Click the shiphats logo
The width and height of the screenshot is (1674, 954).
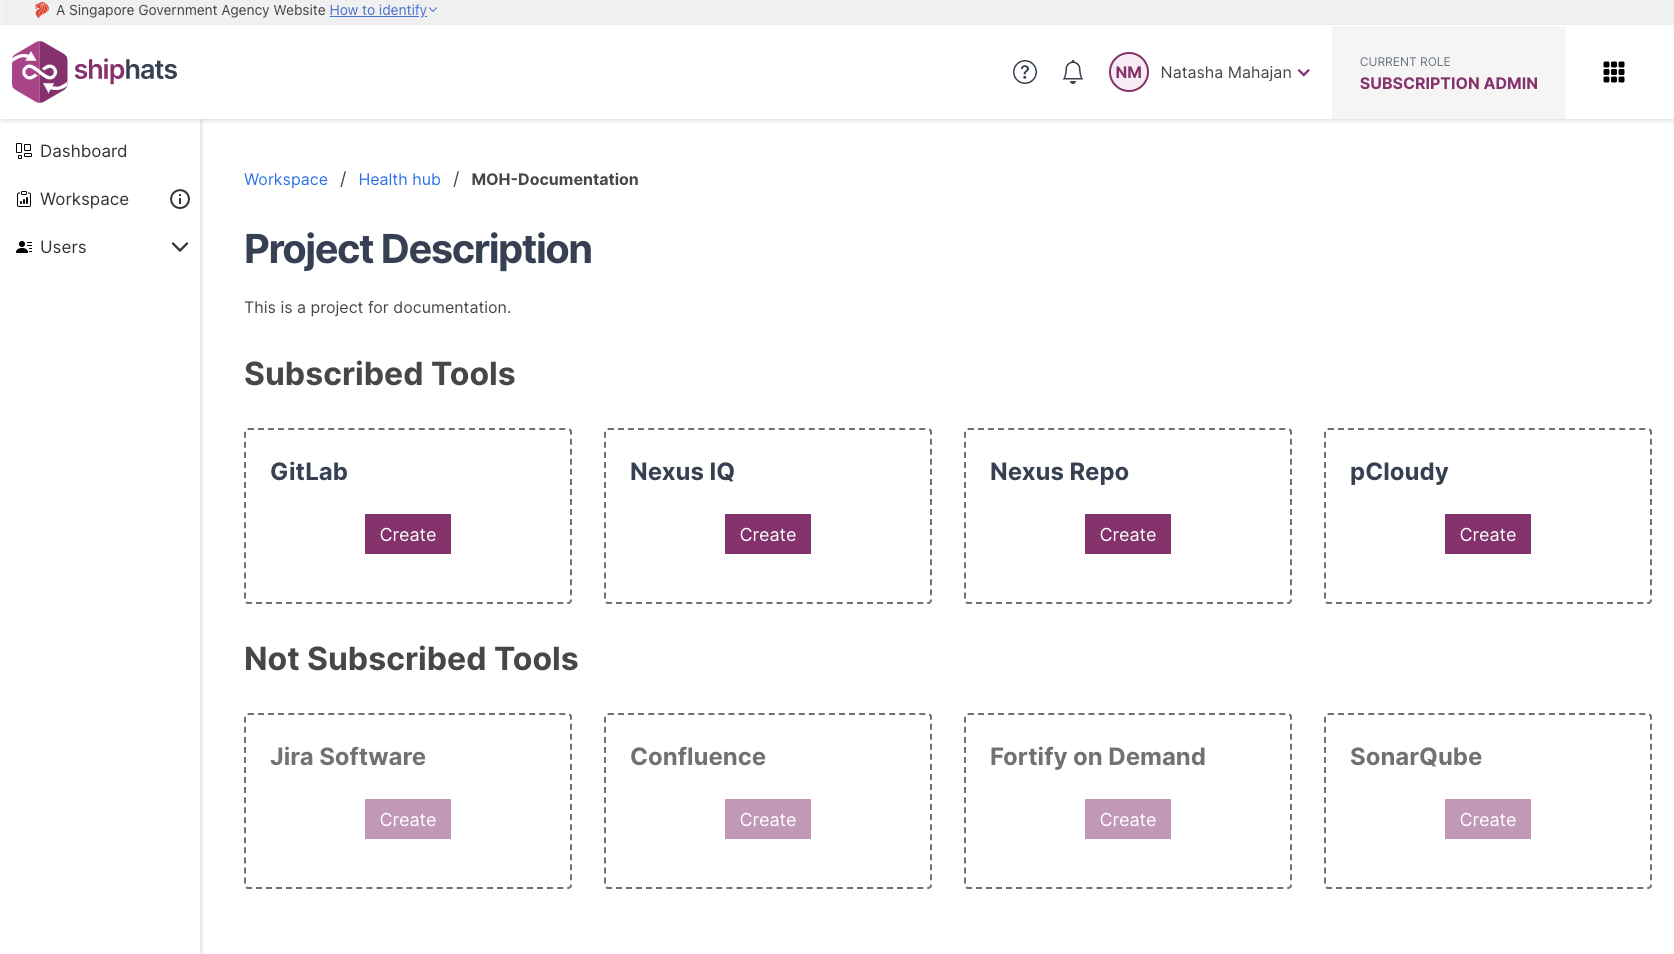[94, 71]
